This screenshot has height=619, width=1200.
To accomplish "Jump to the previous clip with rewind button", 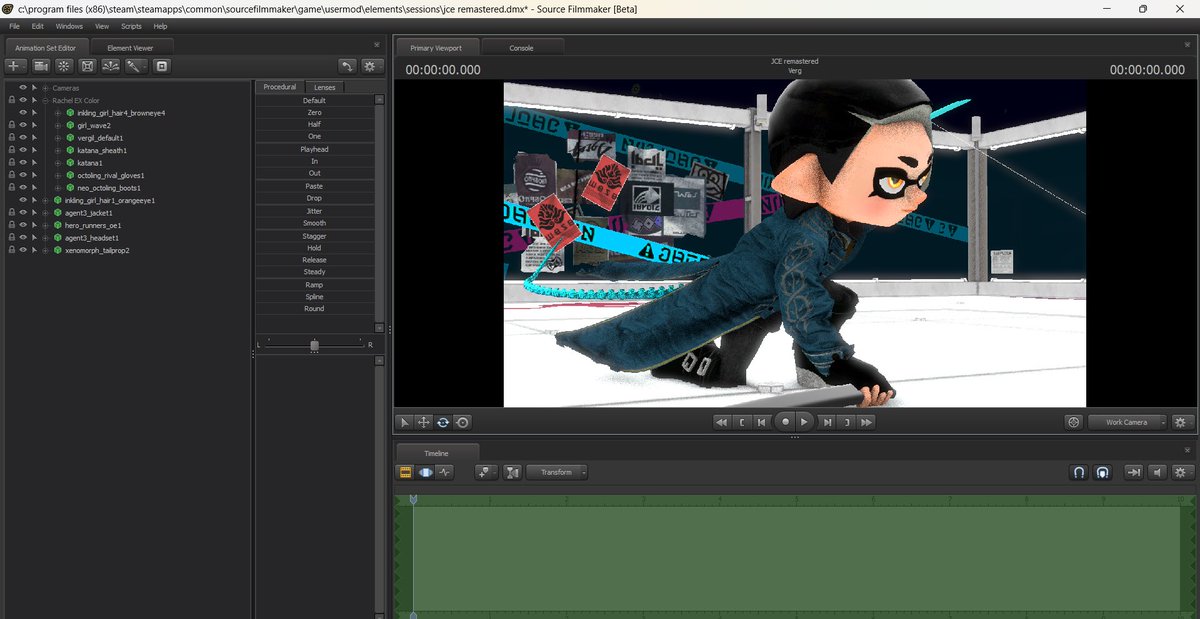I will 721,422.
